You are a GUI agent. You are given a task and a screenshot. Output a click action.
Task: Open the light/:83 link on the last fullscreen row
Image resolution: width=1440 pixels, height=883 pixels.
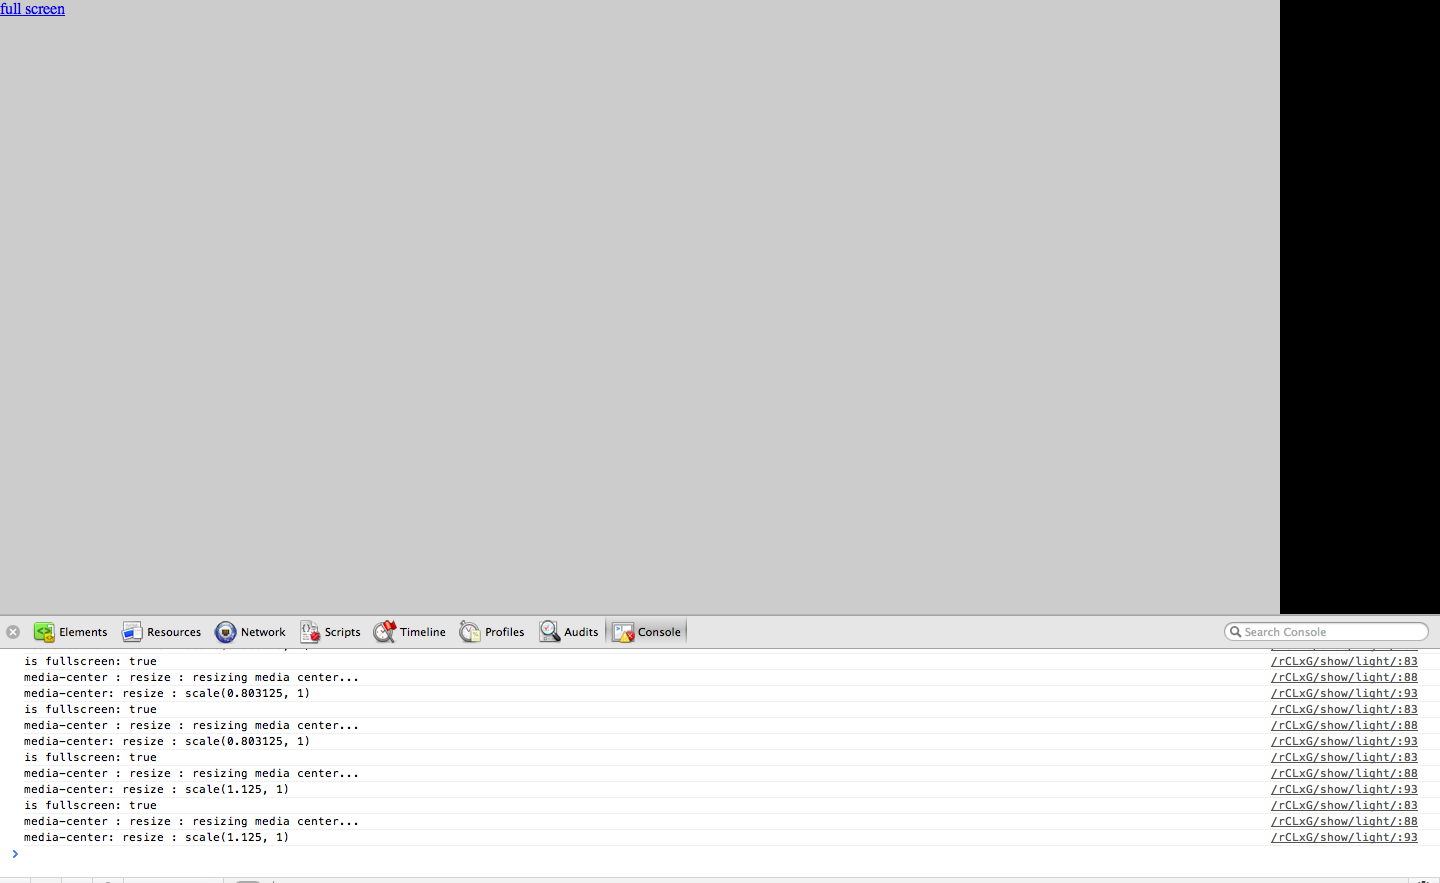coord(1344,805)
